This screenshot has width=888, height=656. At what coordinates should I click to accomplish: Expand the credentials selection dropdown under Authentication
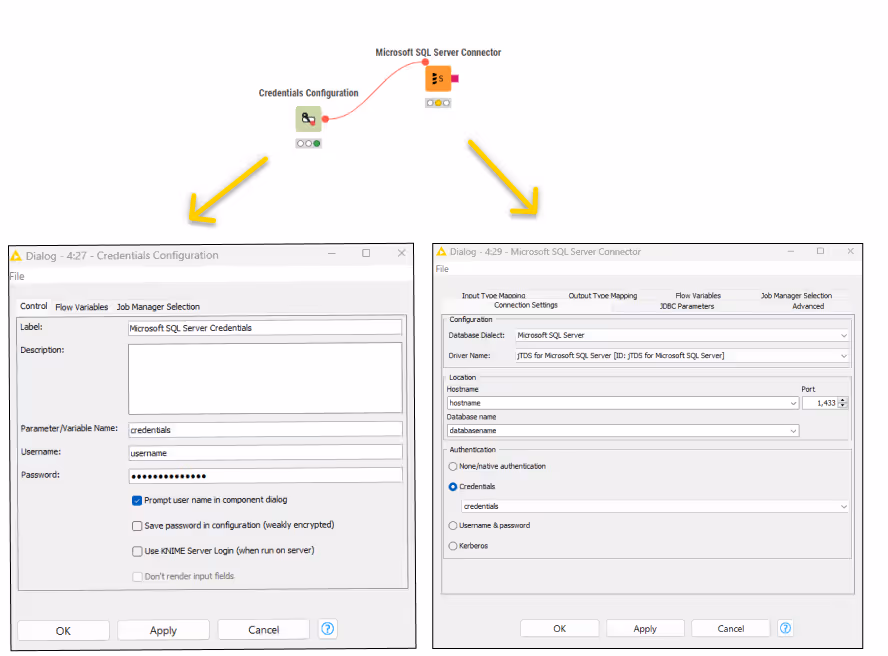click(x=845, y=506)
